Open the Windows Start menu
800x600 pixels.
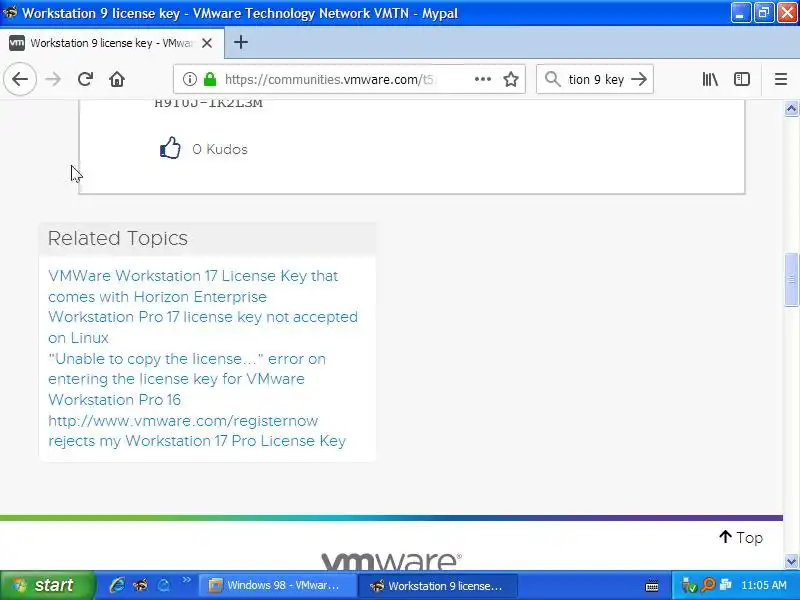[47, 585]
